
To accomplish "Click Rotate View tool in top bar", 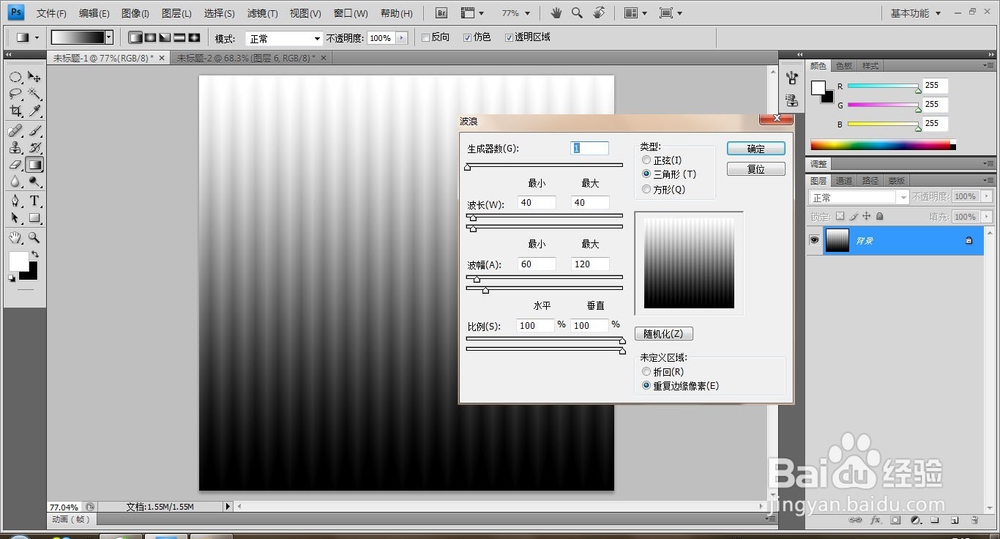I will 599,13.
